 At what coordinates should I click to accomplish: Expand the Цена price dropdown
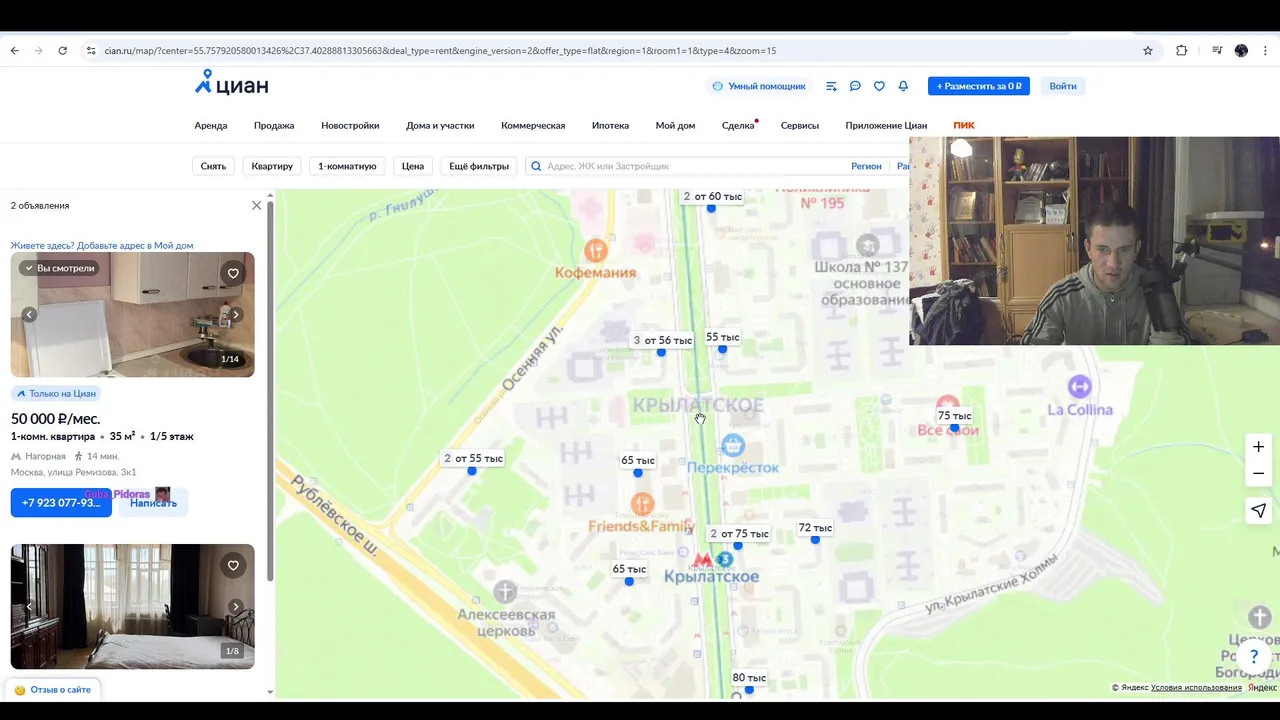coord(413,166)
